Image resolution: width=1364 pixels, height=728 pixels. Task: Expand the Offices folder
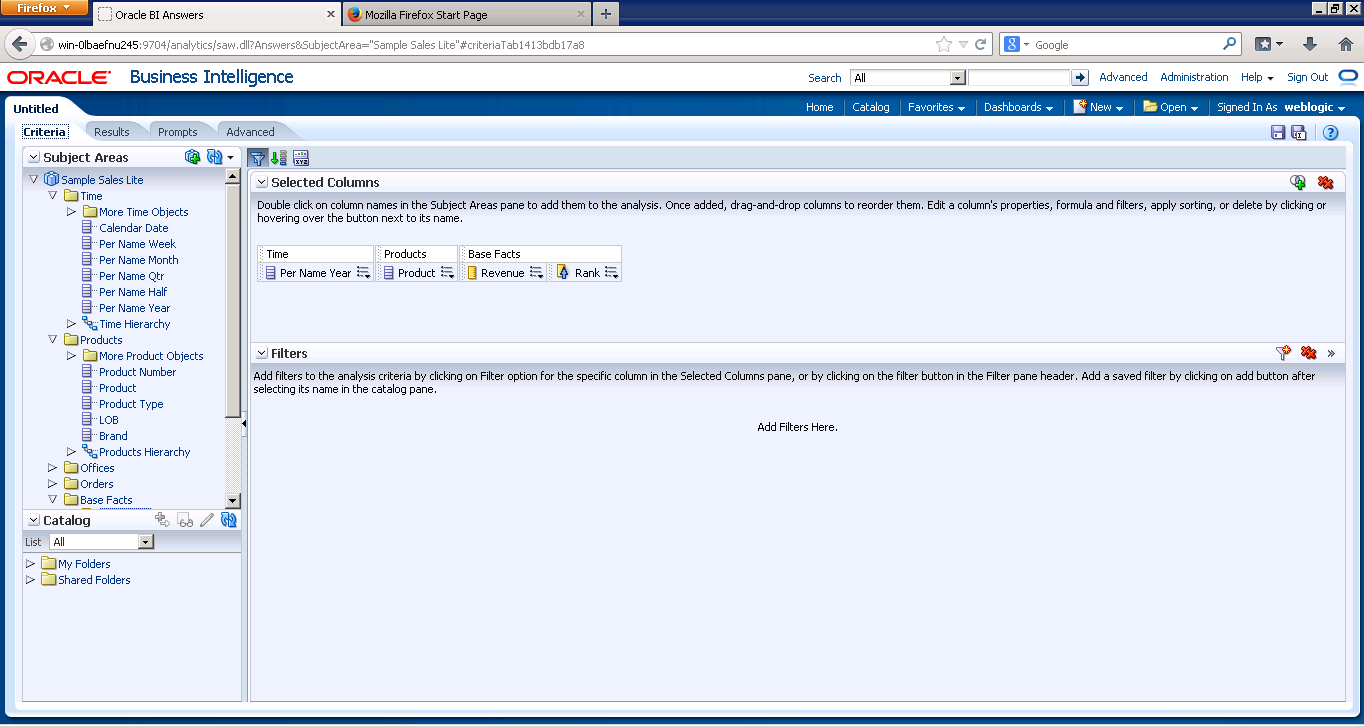coord(52,467)
